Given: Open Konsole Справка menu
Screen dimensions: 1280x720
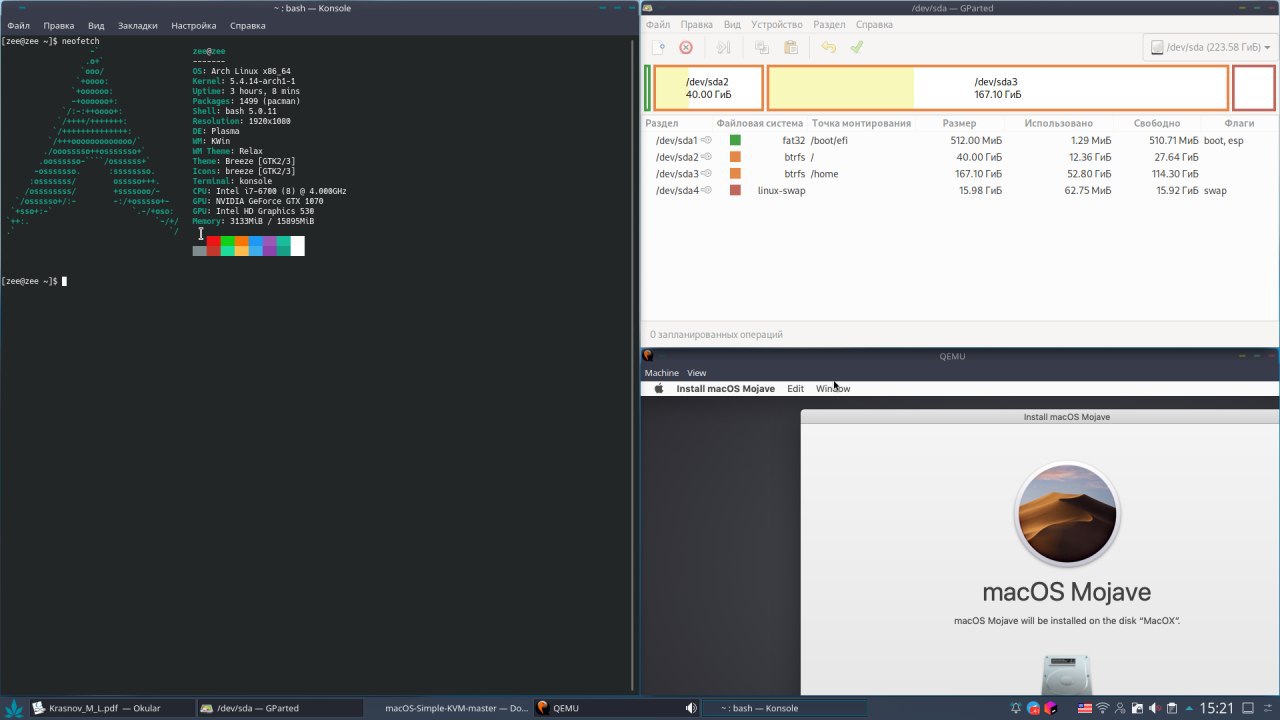Looking at the screenshot, I should coord(247,25).
